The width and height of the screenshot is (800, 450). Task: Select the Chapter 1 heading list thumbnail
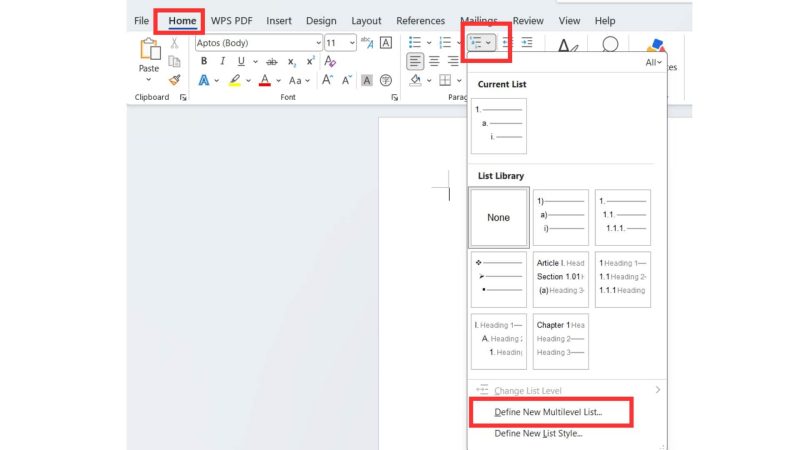[561, 341]
